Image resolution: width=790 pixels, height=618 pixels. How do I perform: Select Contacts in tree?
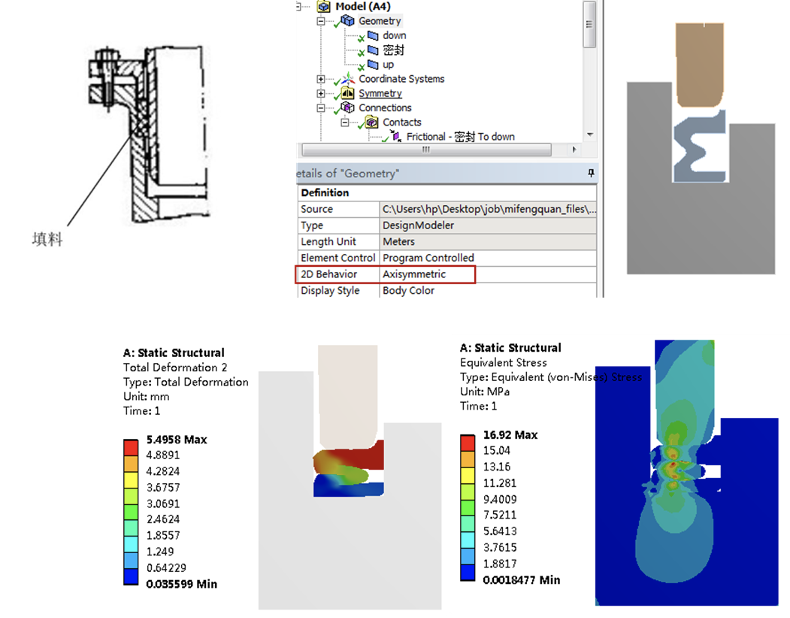[402, 122]
